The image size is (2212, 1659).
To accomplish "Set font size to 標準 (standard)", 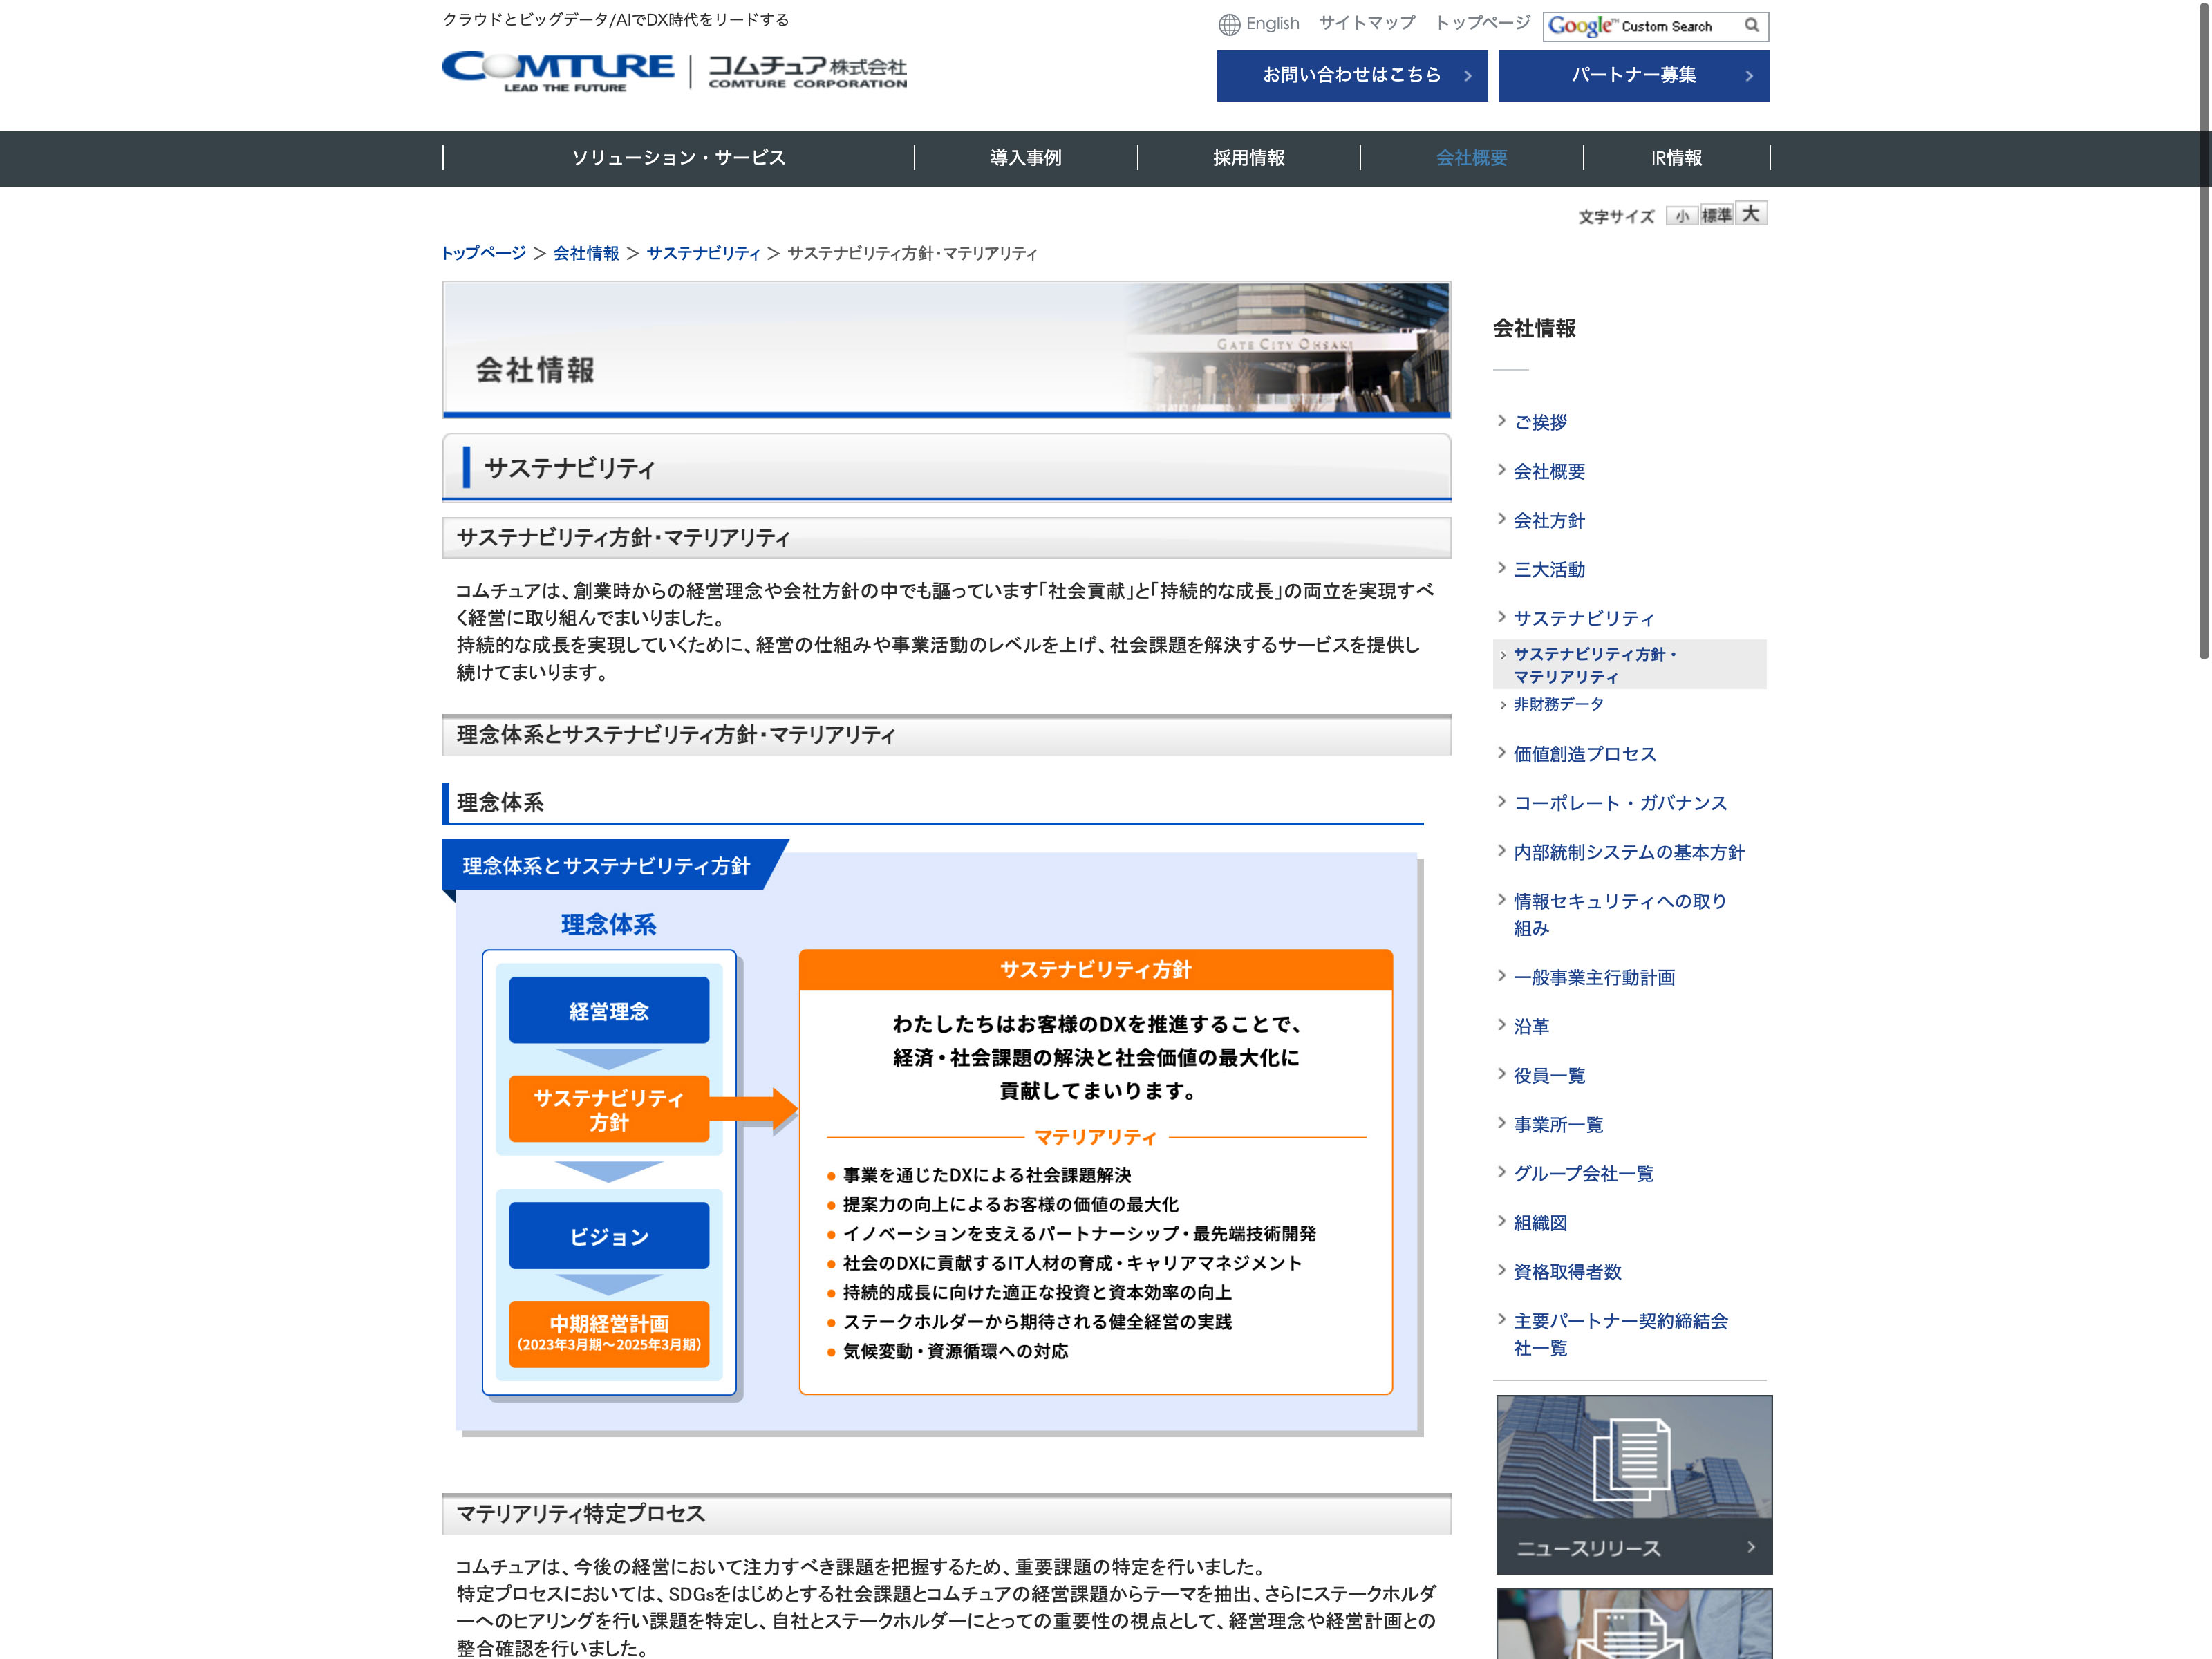I will 1716,216.
